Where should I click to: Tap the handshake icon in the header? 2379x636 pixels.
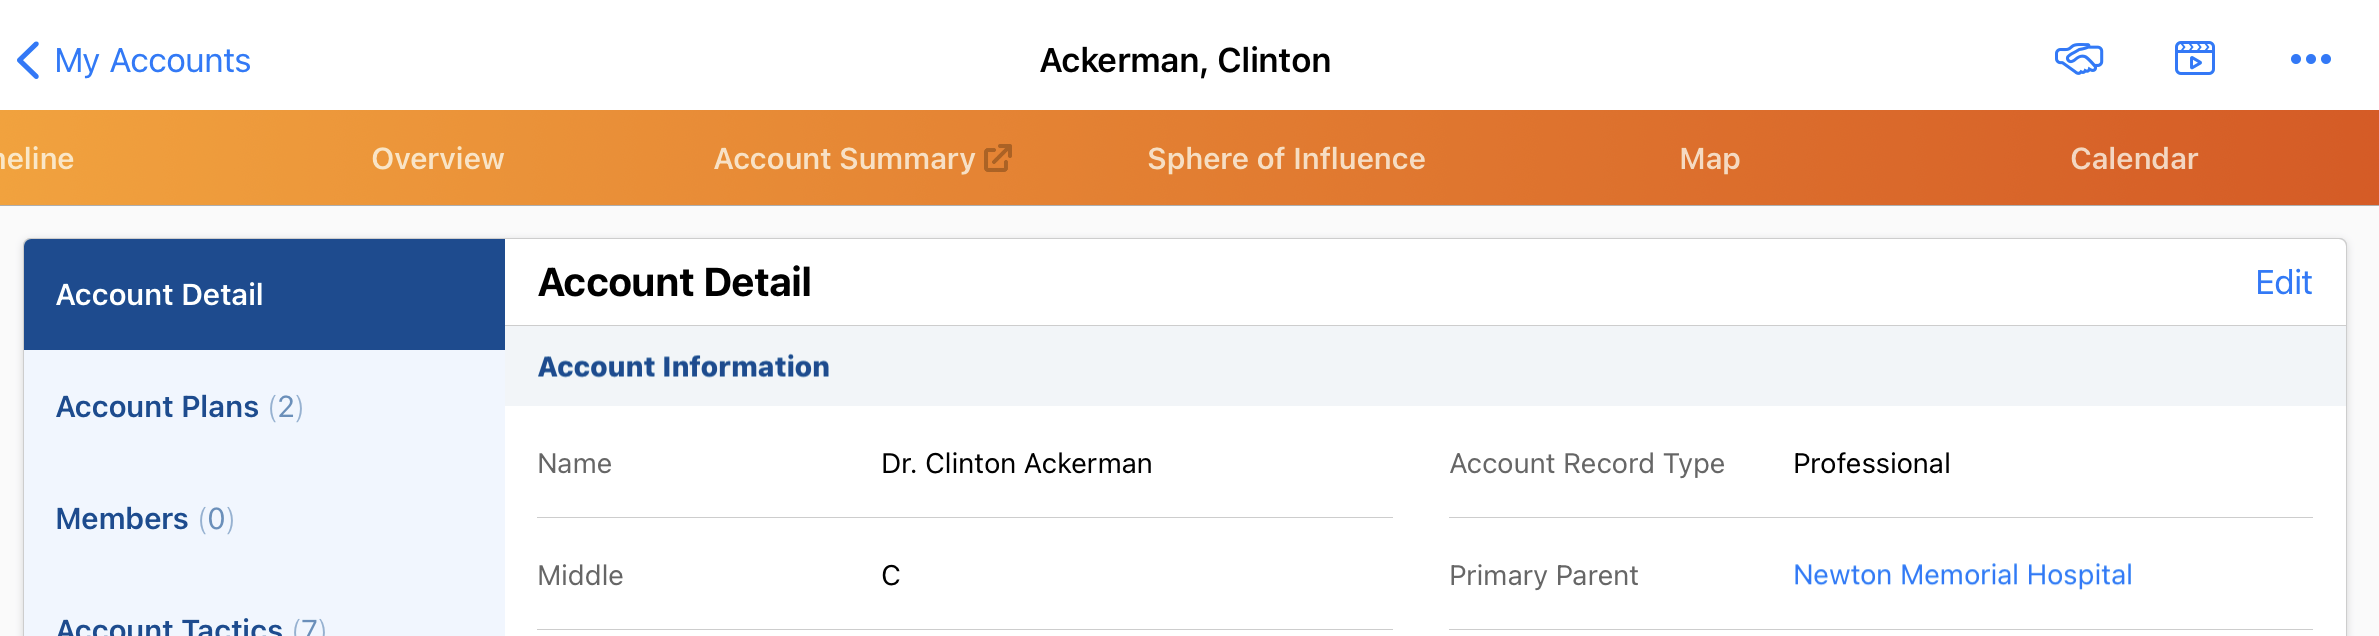click(2078, 59)
